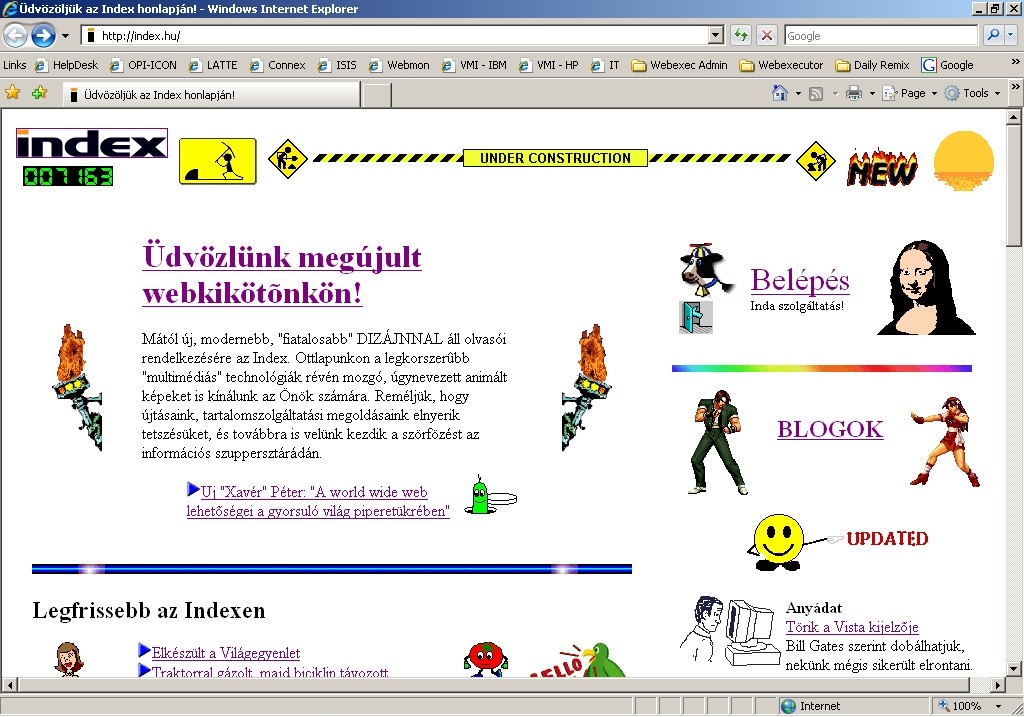The image size is (1024, 717).
Task: Open the Favorites Center star icon
Action: point(13,93)
